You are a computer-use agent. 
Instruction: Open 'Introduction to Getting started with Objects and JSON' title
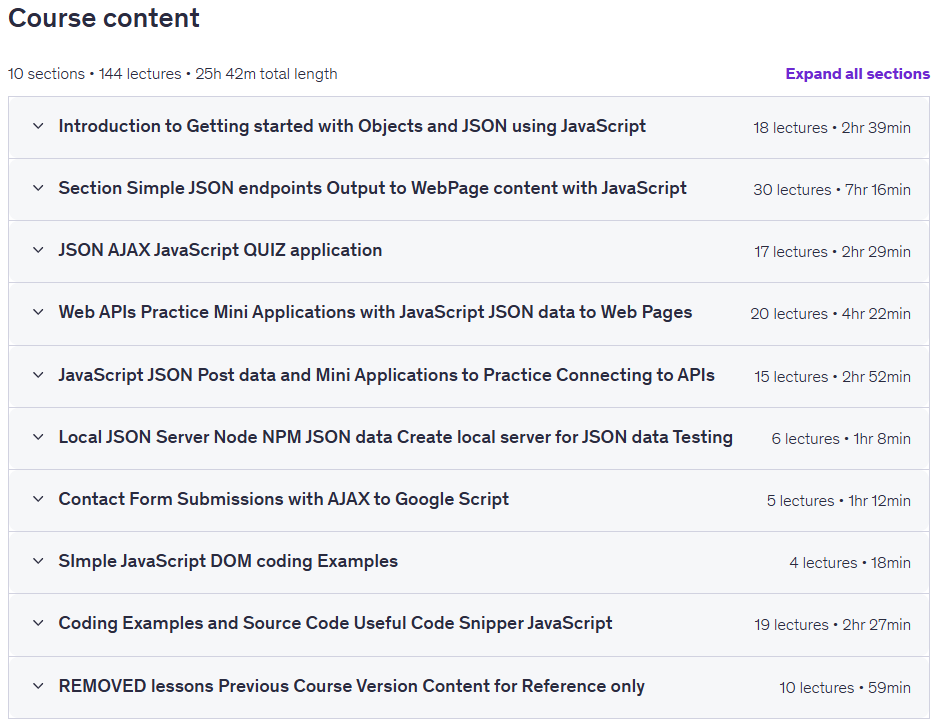pyautogui.click(x=352, y=127)
